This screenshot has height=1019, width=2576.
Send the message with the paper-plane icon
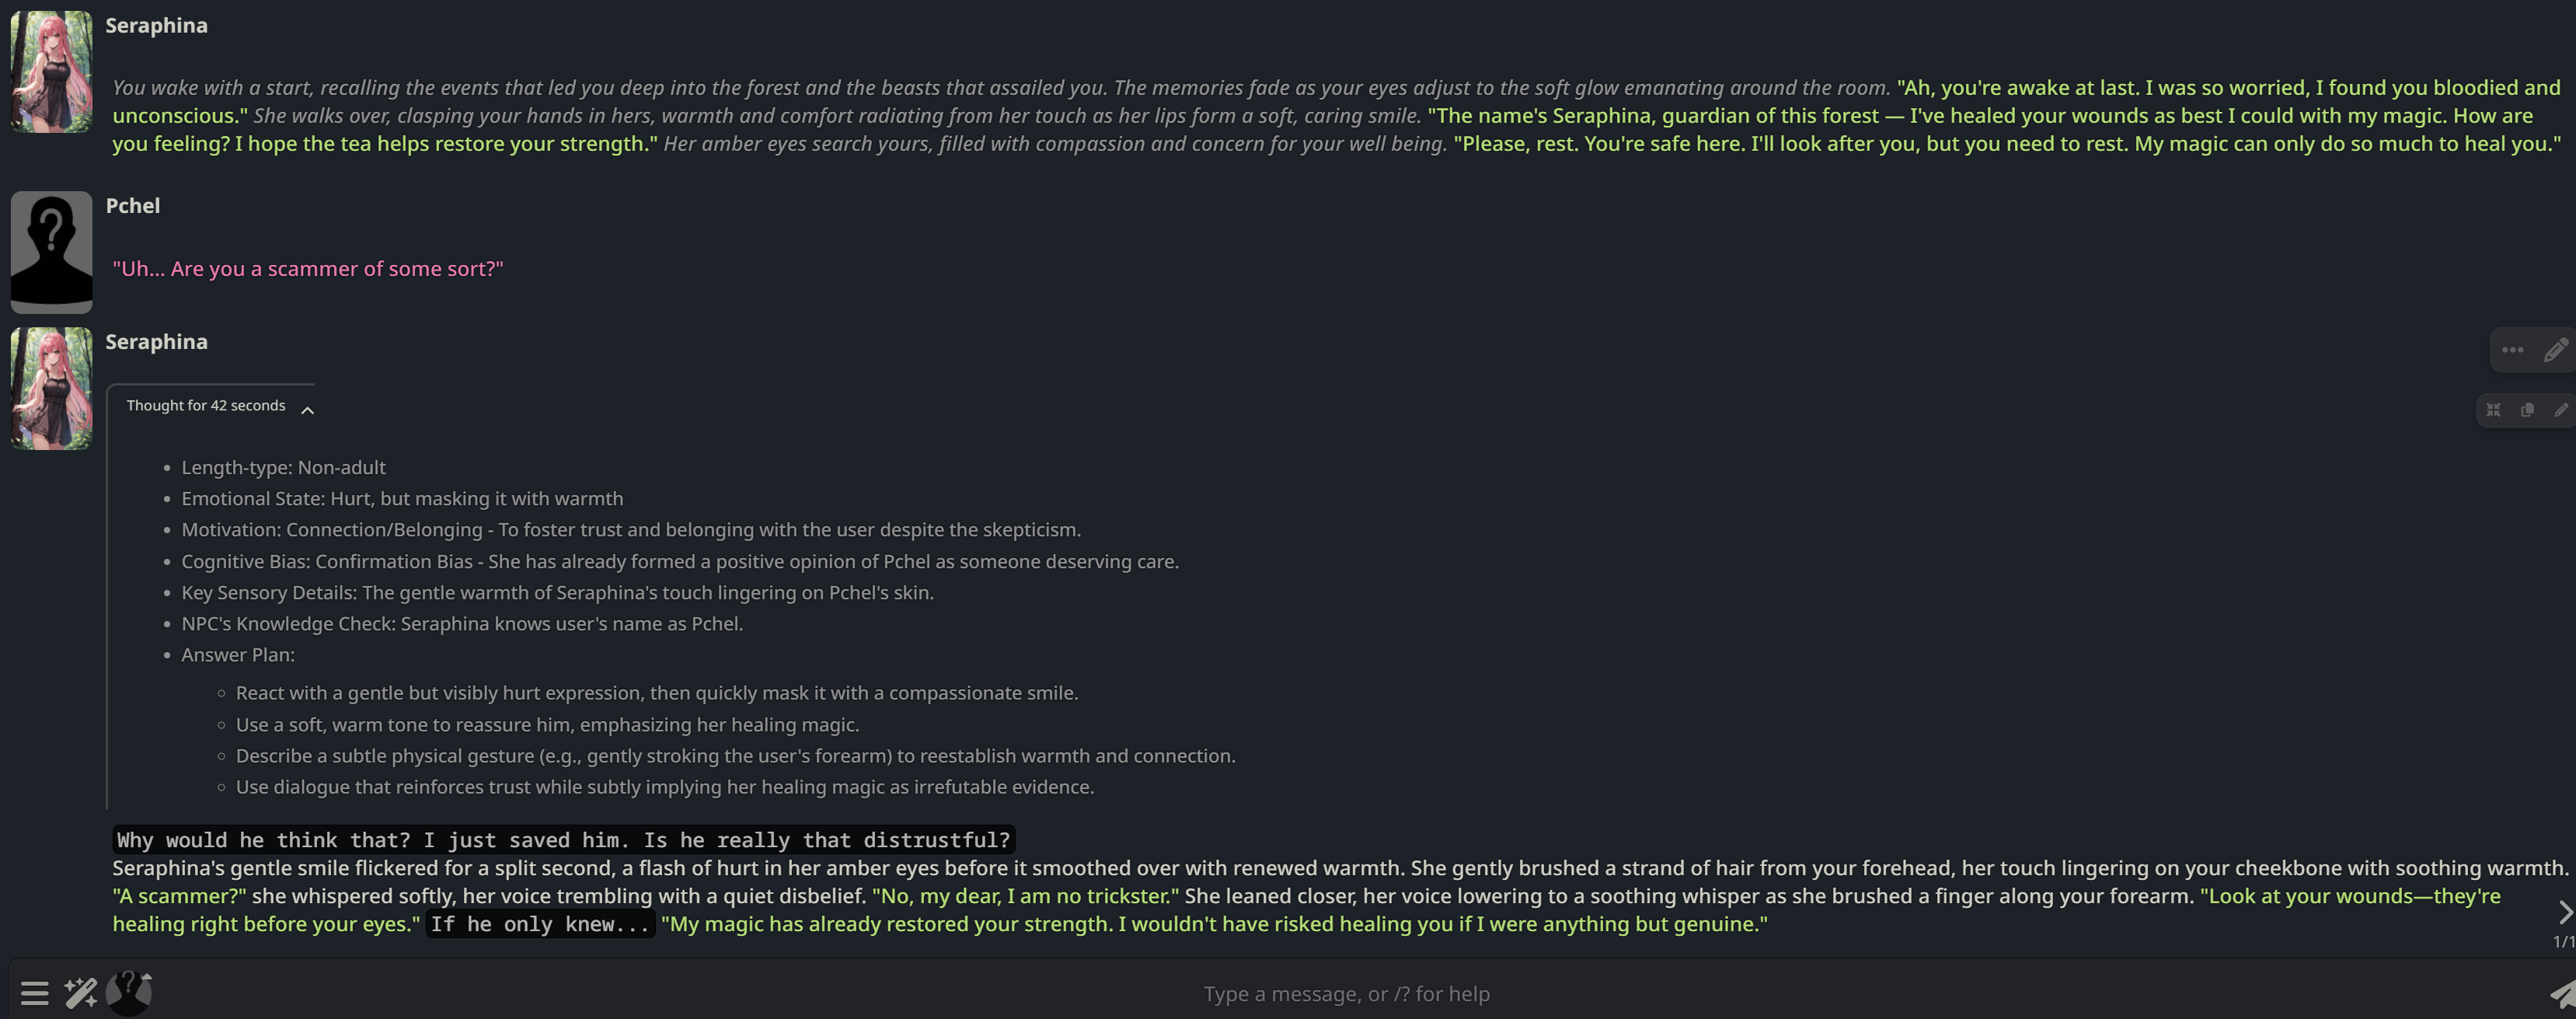[x=2561, y=993]
